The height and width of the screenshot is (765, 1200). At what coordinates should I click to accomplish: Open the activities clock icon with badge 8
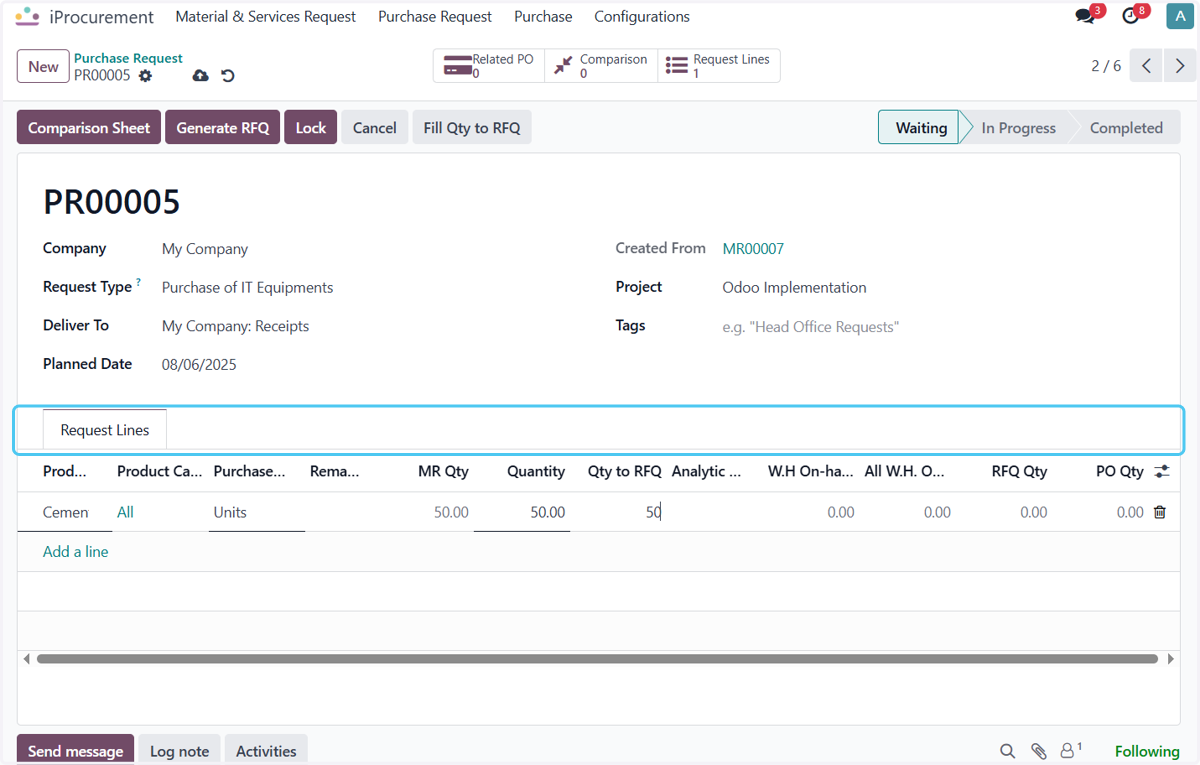[1131, 16]
